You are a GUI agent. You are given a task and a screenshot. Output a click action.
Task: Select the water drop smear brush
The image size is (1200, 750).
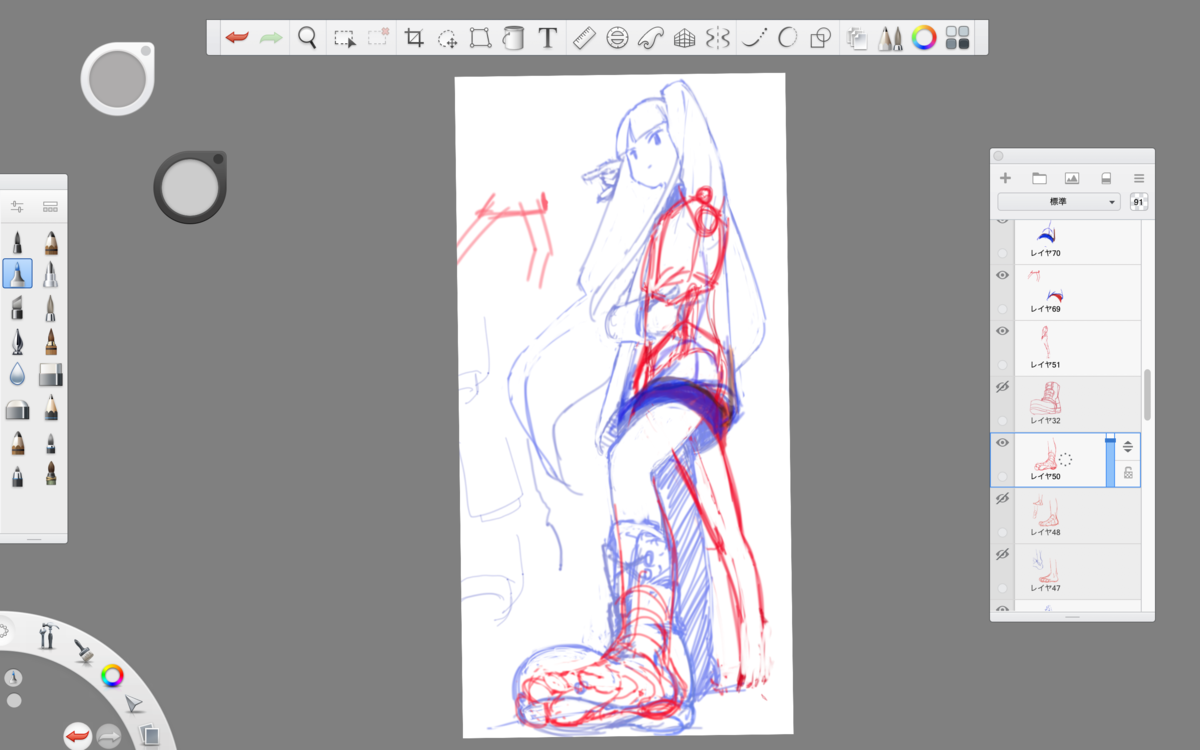tap(17, 374)
